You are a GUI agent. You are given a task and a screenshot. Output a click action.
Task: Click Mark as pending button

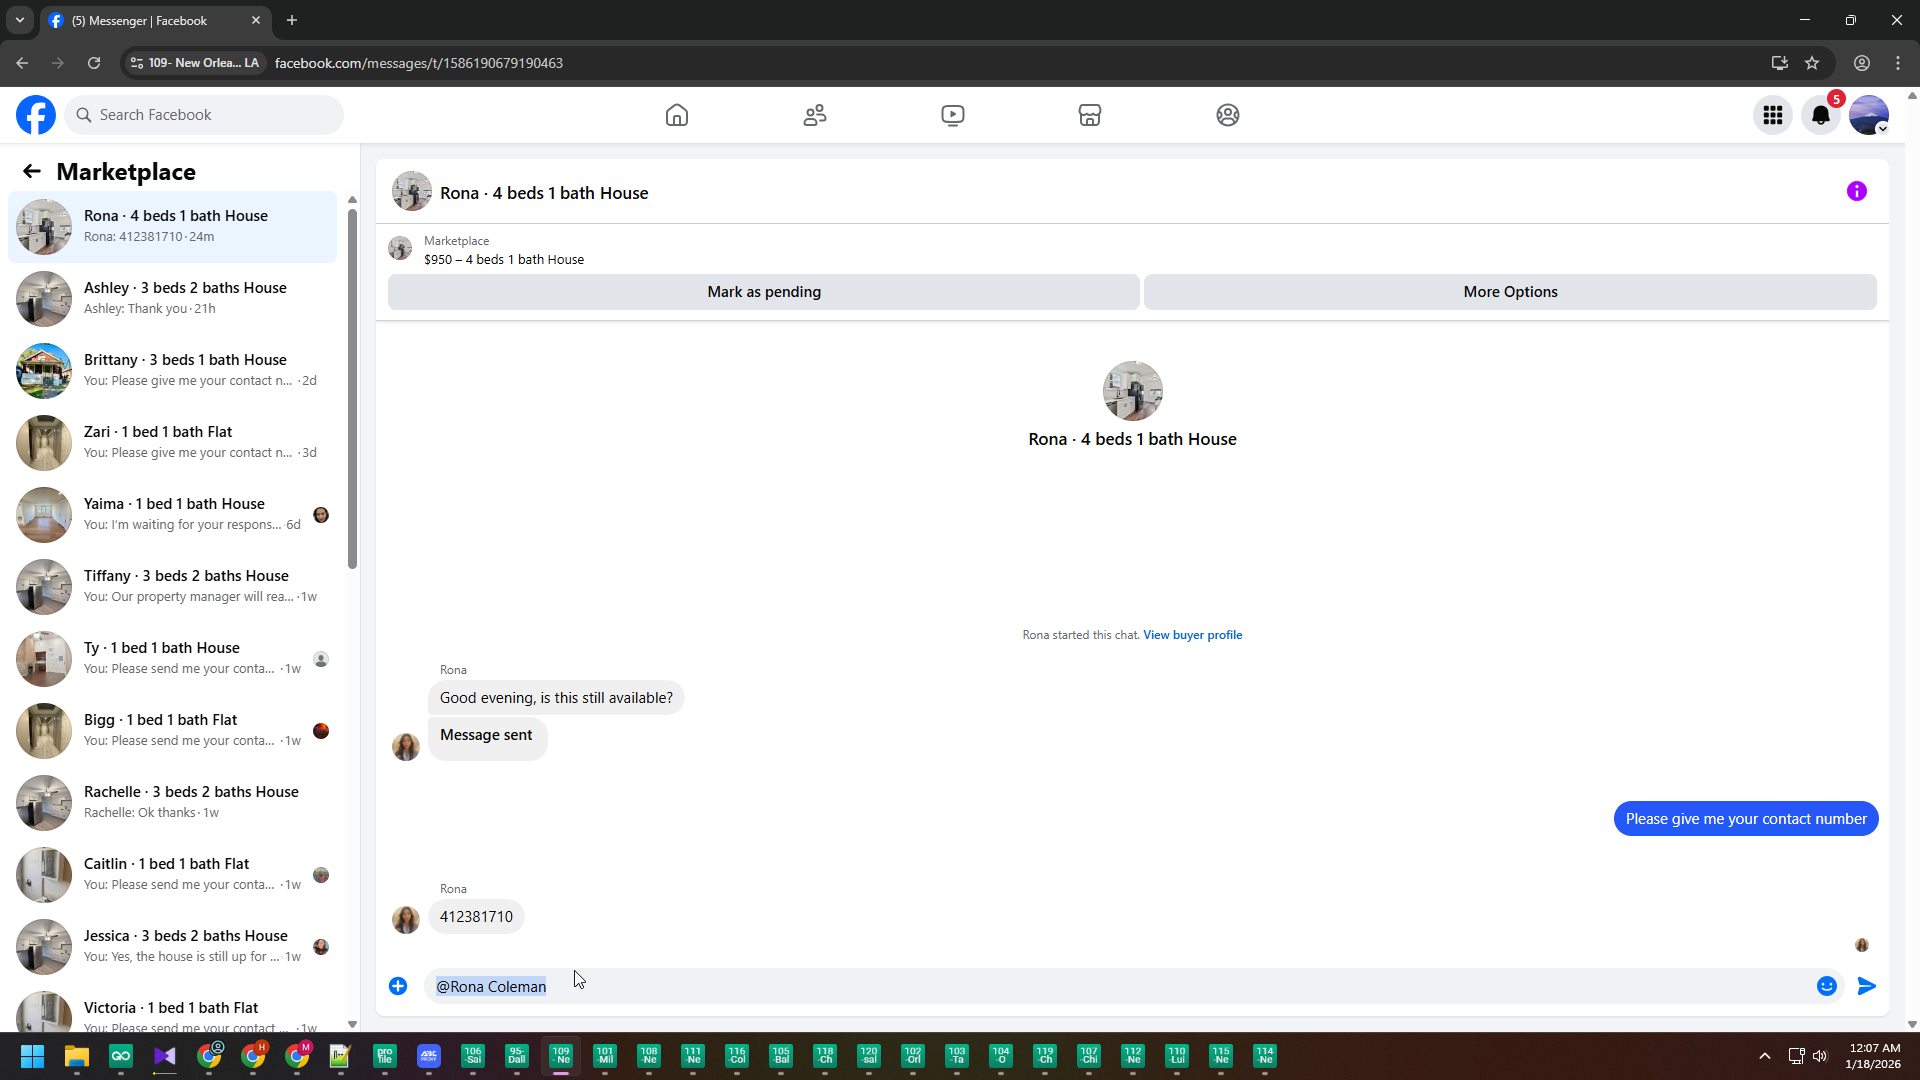click(764, 292)
